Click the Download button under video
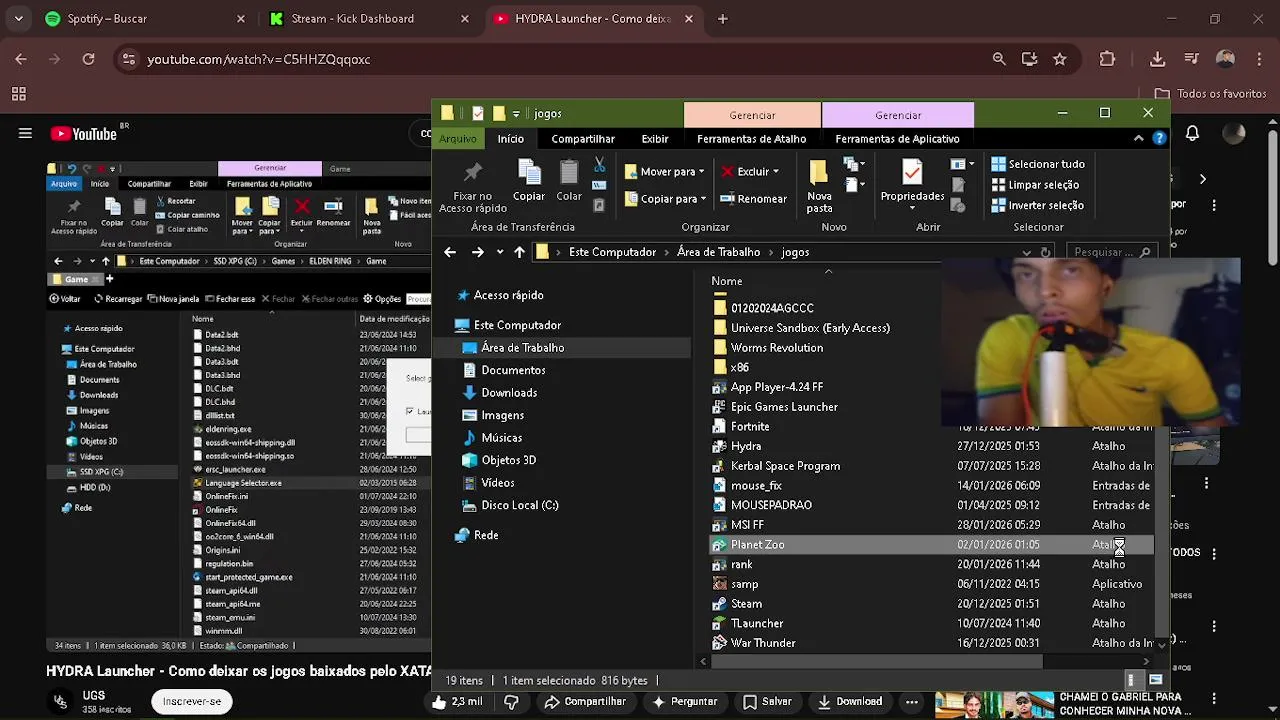Image resolution: width=1280 pixels, height=720 pixels. (x=850, y=702)
